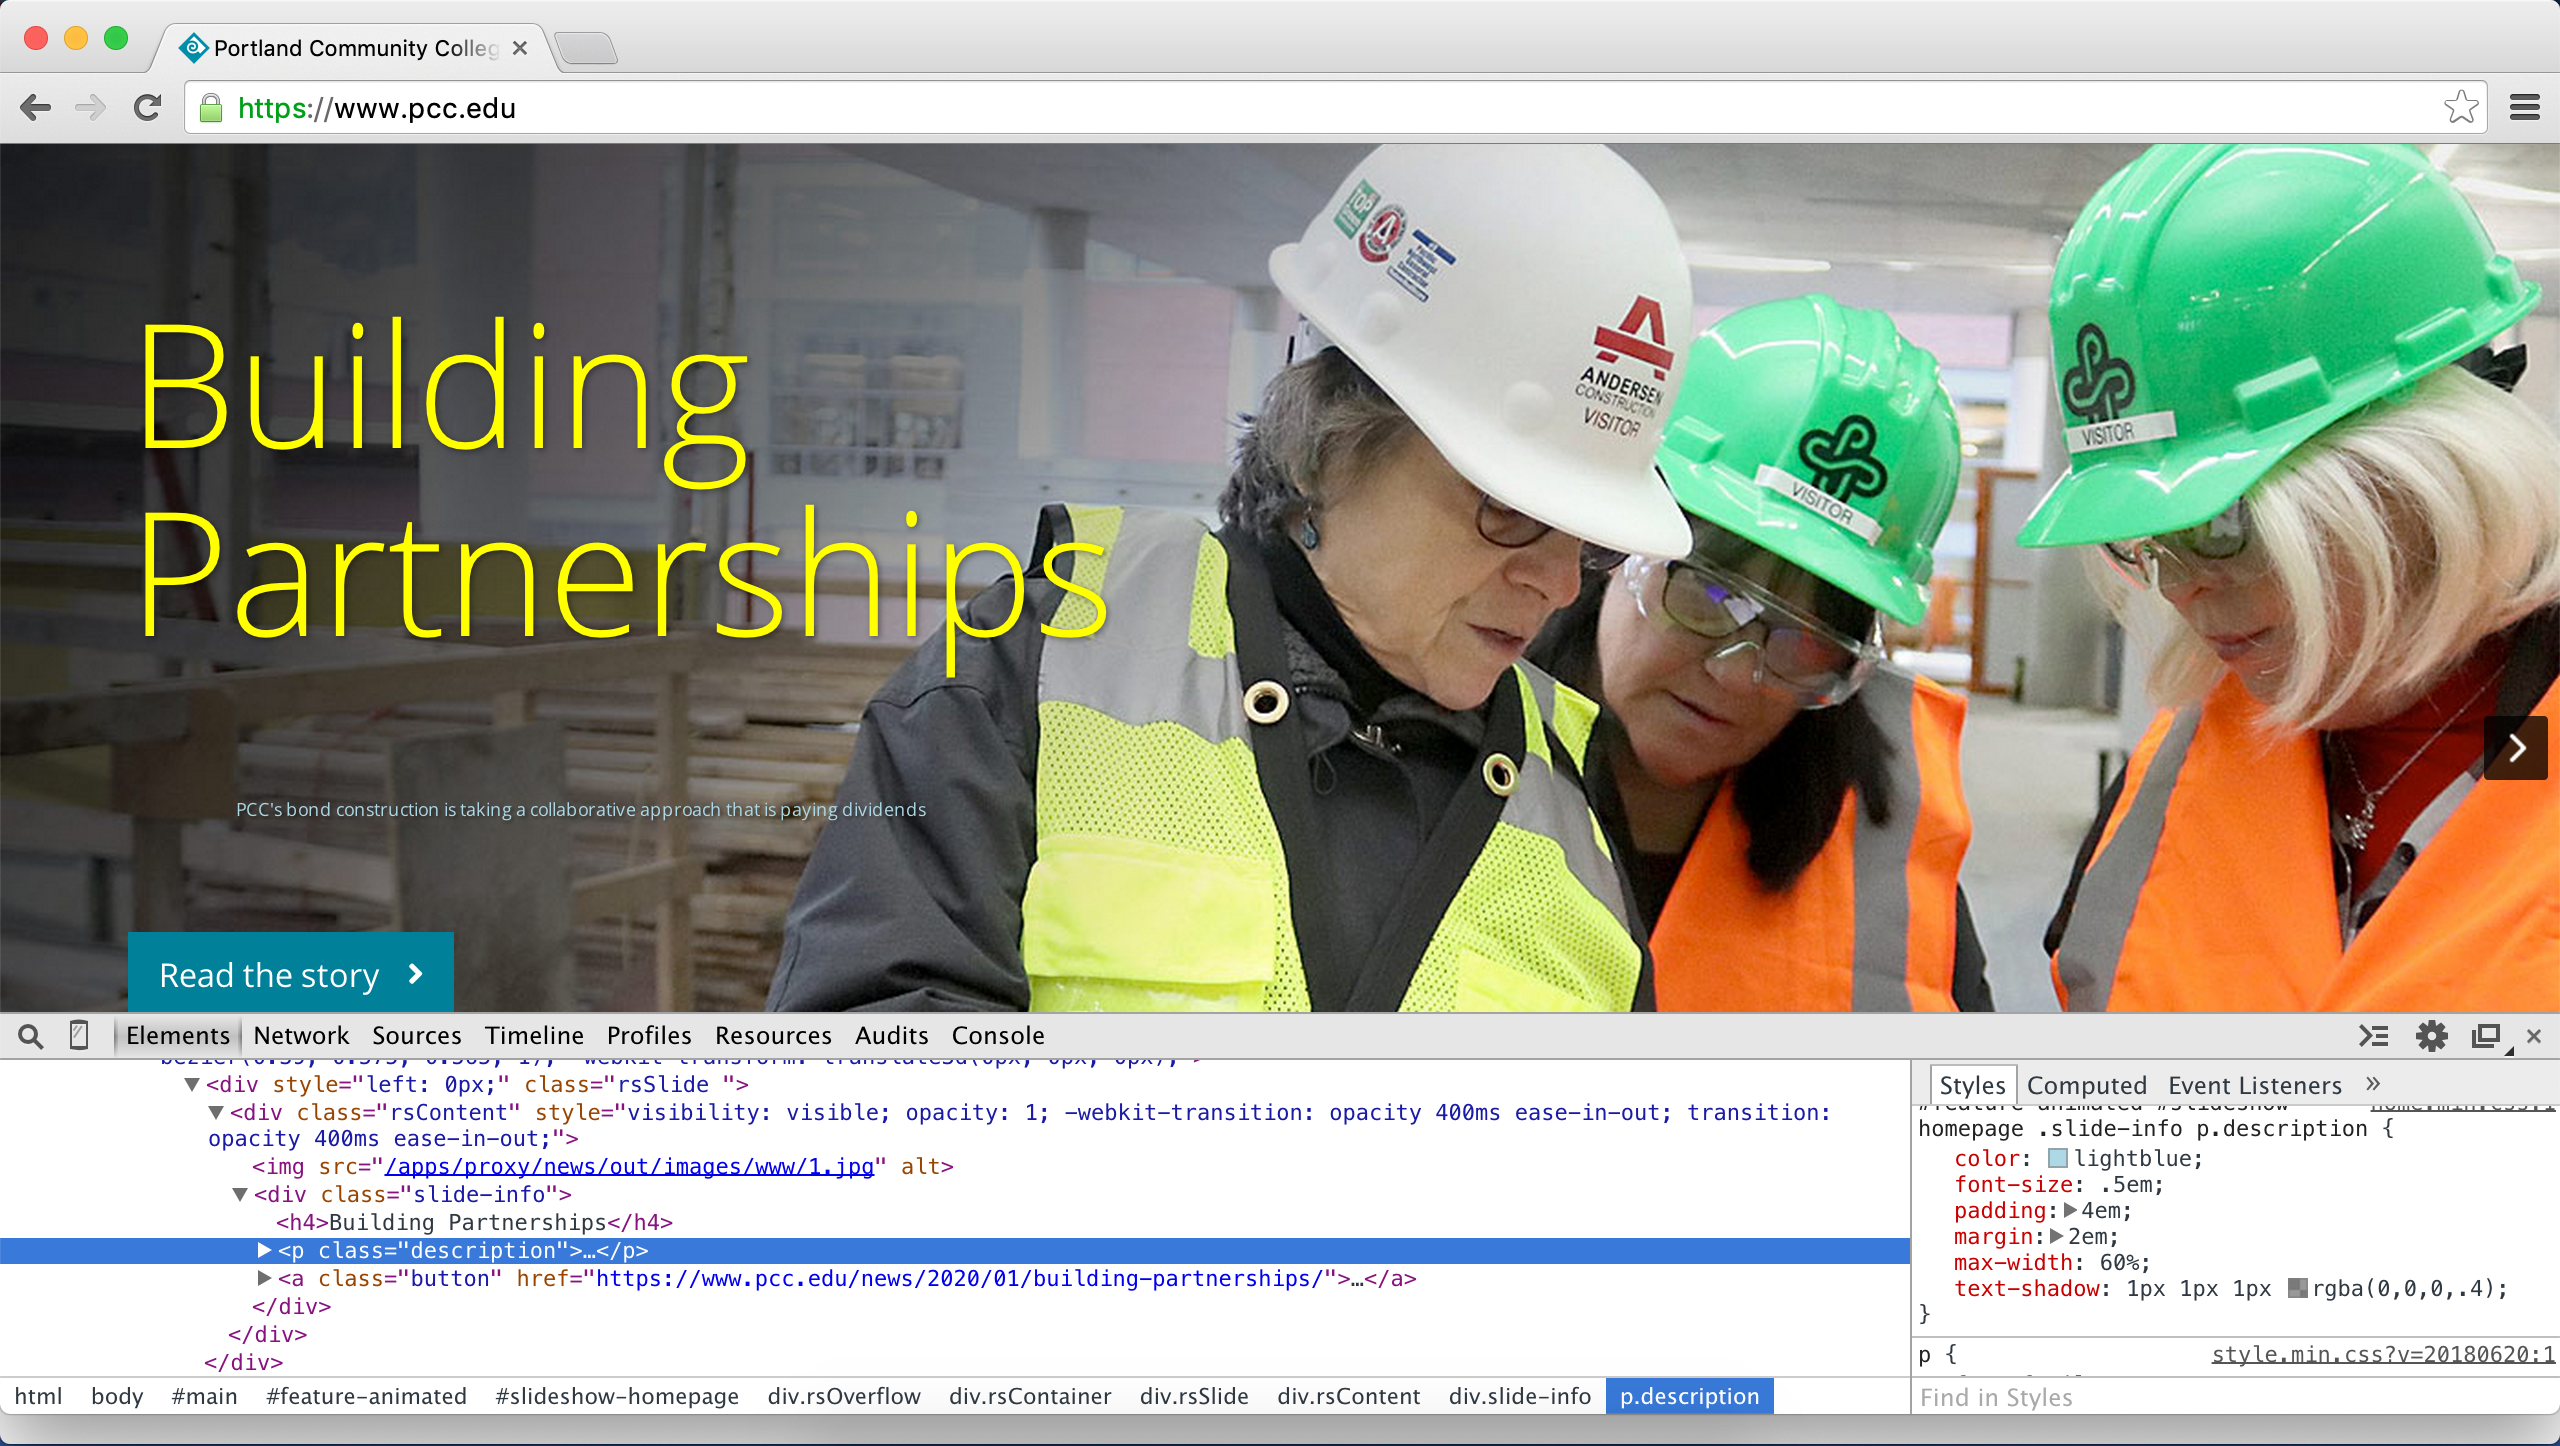Show the console drawer icon
Image resolution: width=2560 pixels, height=1446 pixels.
click(x=2374, y=1036)
